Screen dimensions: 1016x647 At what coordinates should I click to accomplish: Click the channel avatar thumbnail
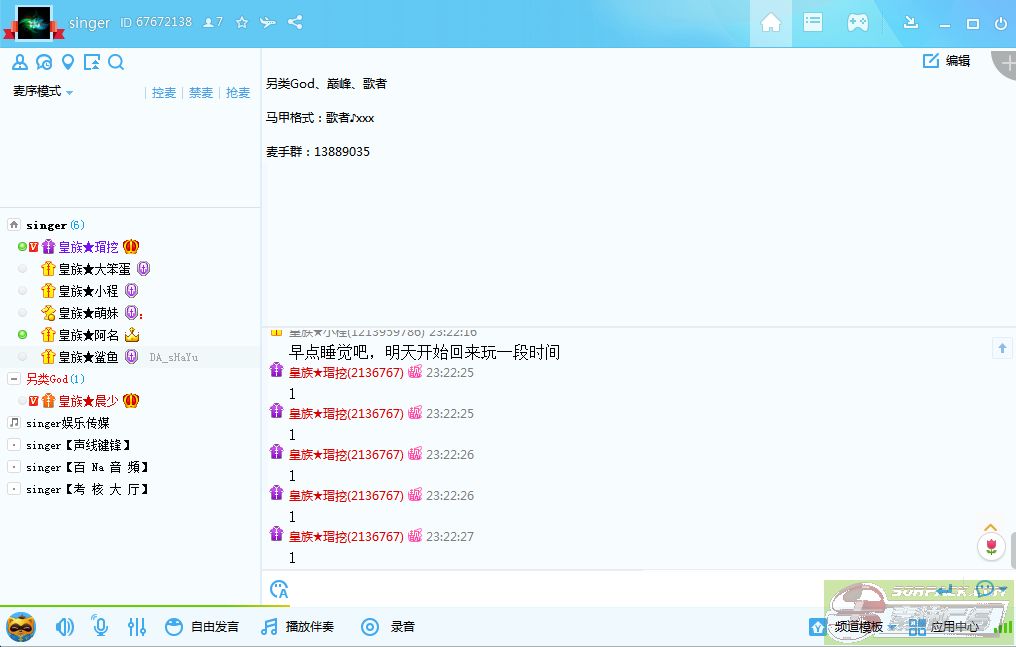coord(34,23)
